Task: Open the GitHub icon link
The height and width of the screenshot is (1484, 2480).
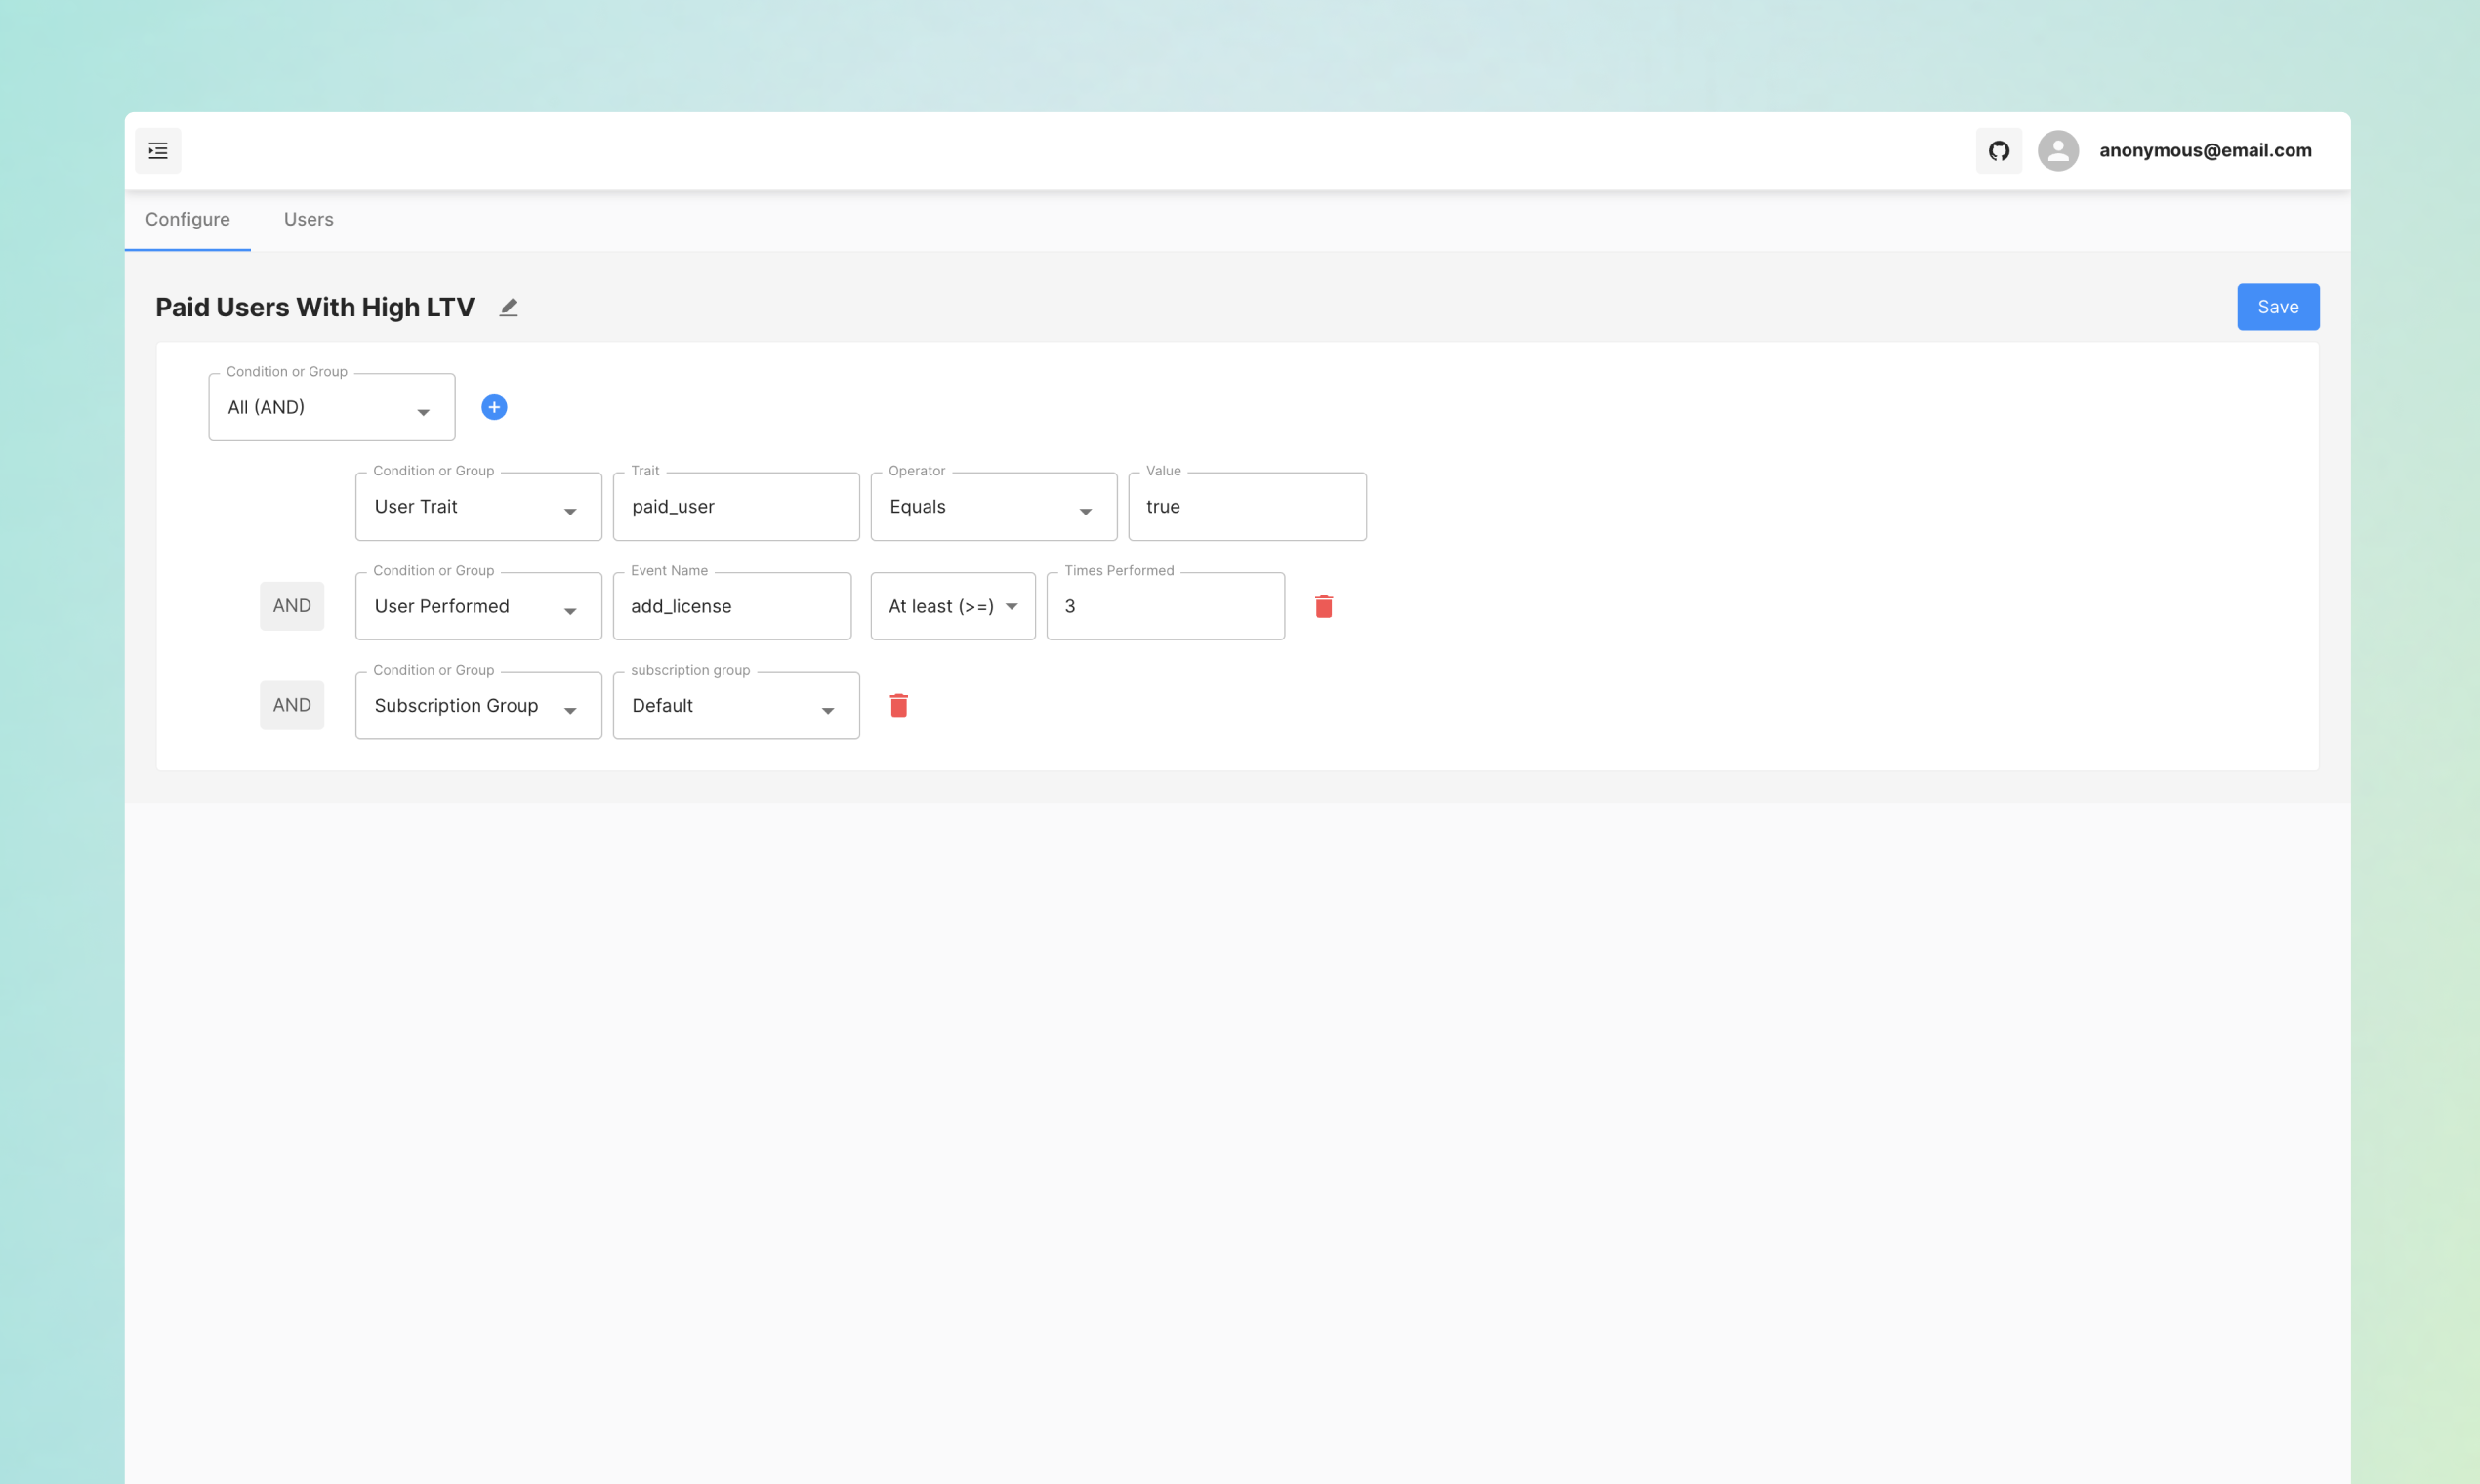Action: (x=1998, y=151)
